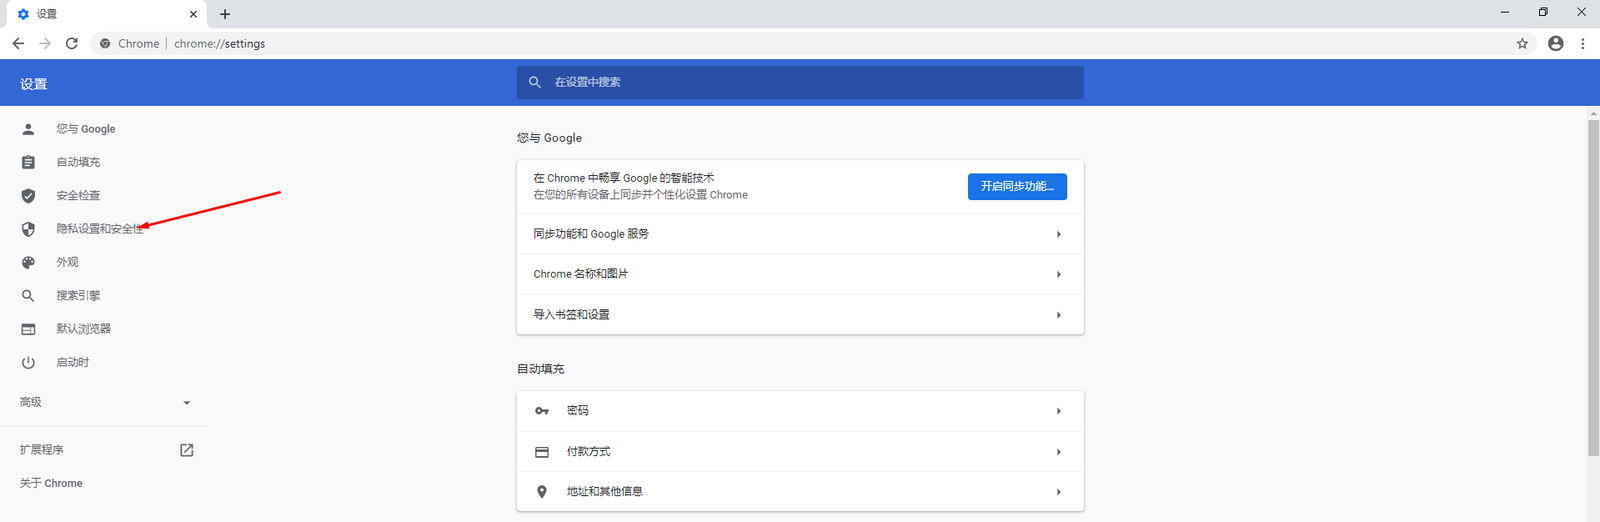Click the external link icon beside 扩展程序
The height and width of the screenshot is (522, 1600).
pyautogui.click(x=186, y=450)
